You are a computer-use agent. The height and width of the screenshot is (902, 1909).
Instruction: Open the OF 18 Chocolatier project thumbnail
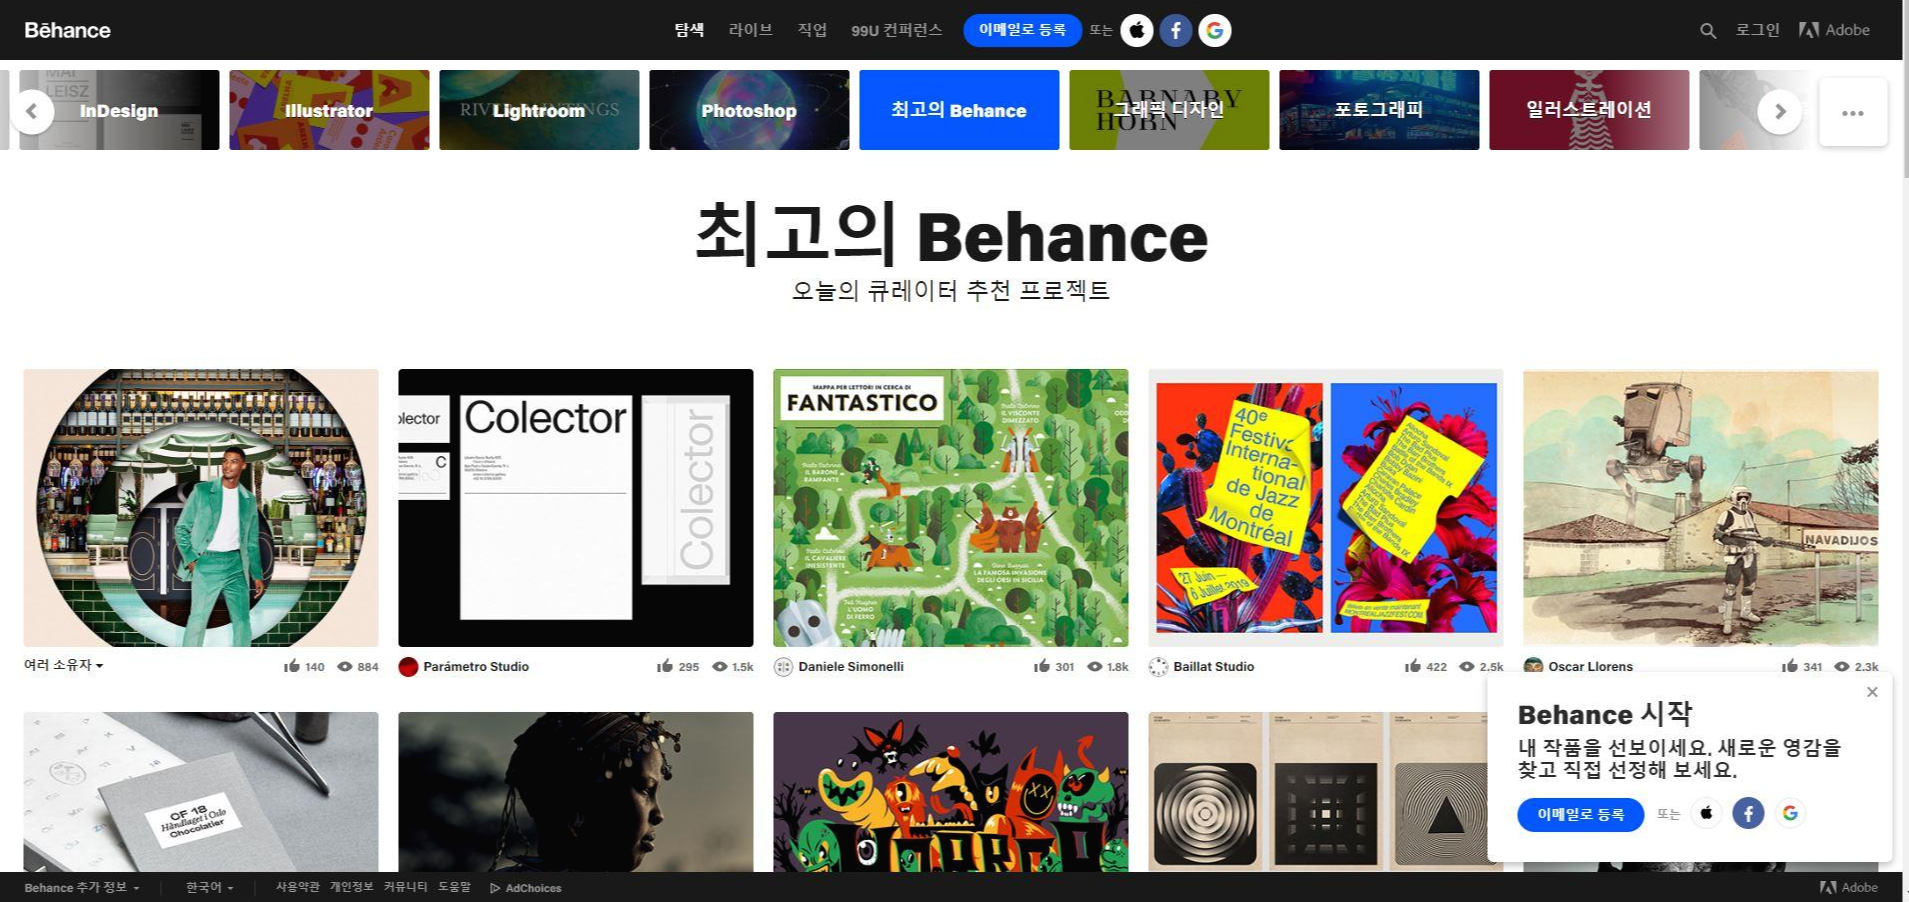point(201,792)
